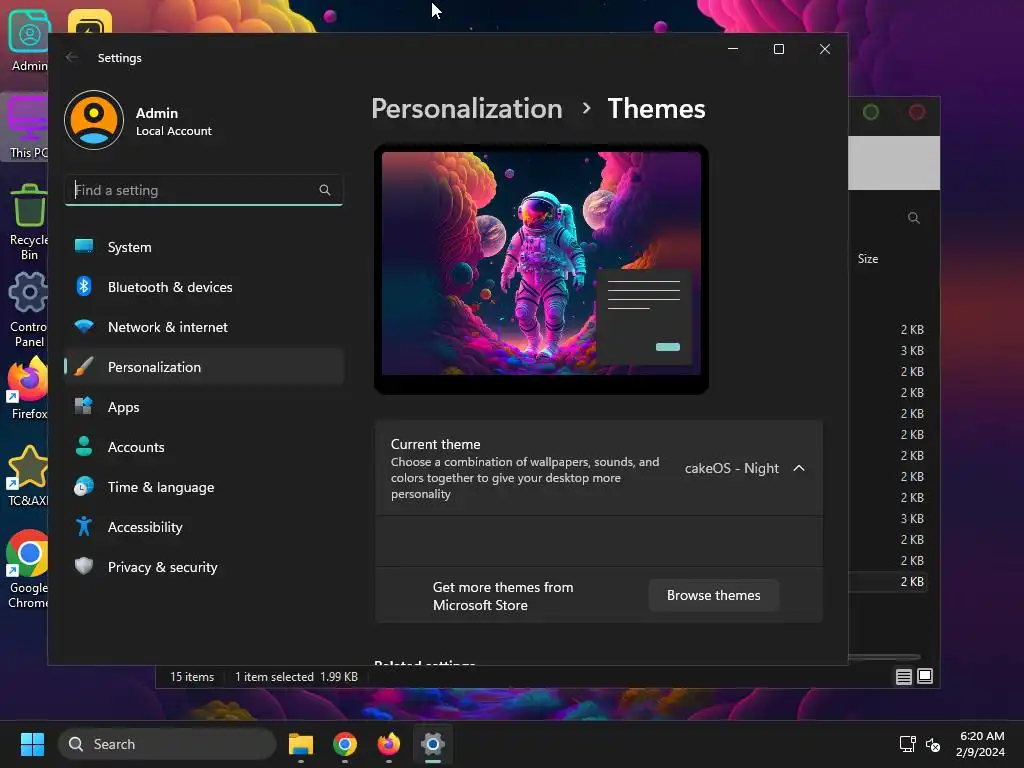The height and width of the screenshot is (768, 1024).
Task: Open the clock and date flyout
Action: 981,744
